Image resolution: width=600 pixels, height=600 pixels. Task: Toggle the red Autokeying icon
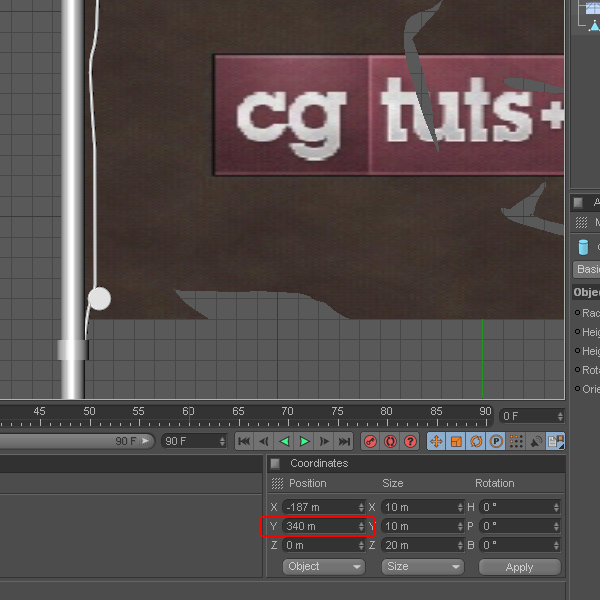(390, 441)
